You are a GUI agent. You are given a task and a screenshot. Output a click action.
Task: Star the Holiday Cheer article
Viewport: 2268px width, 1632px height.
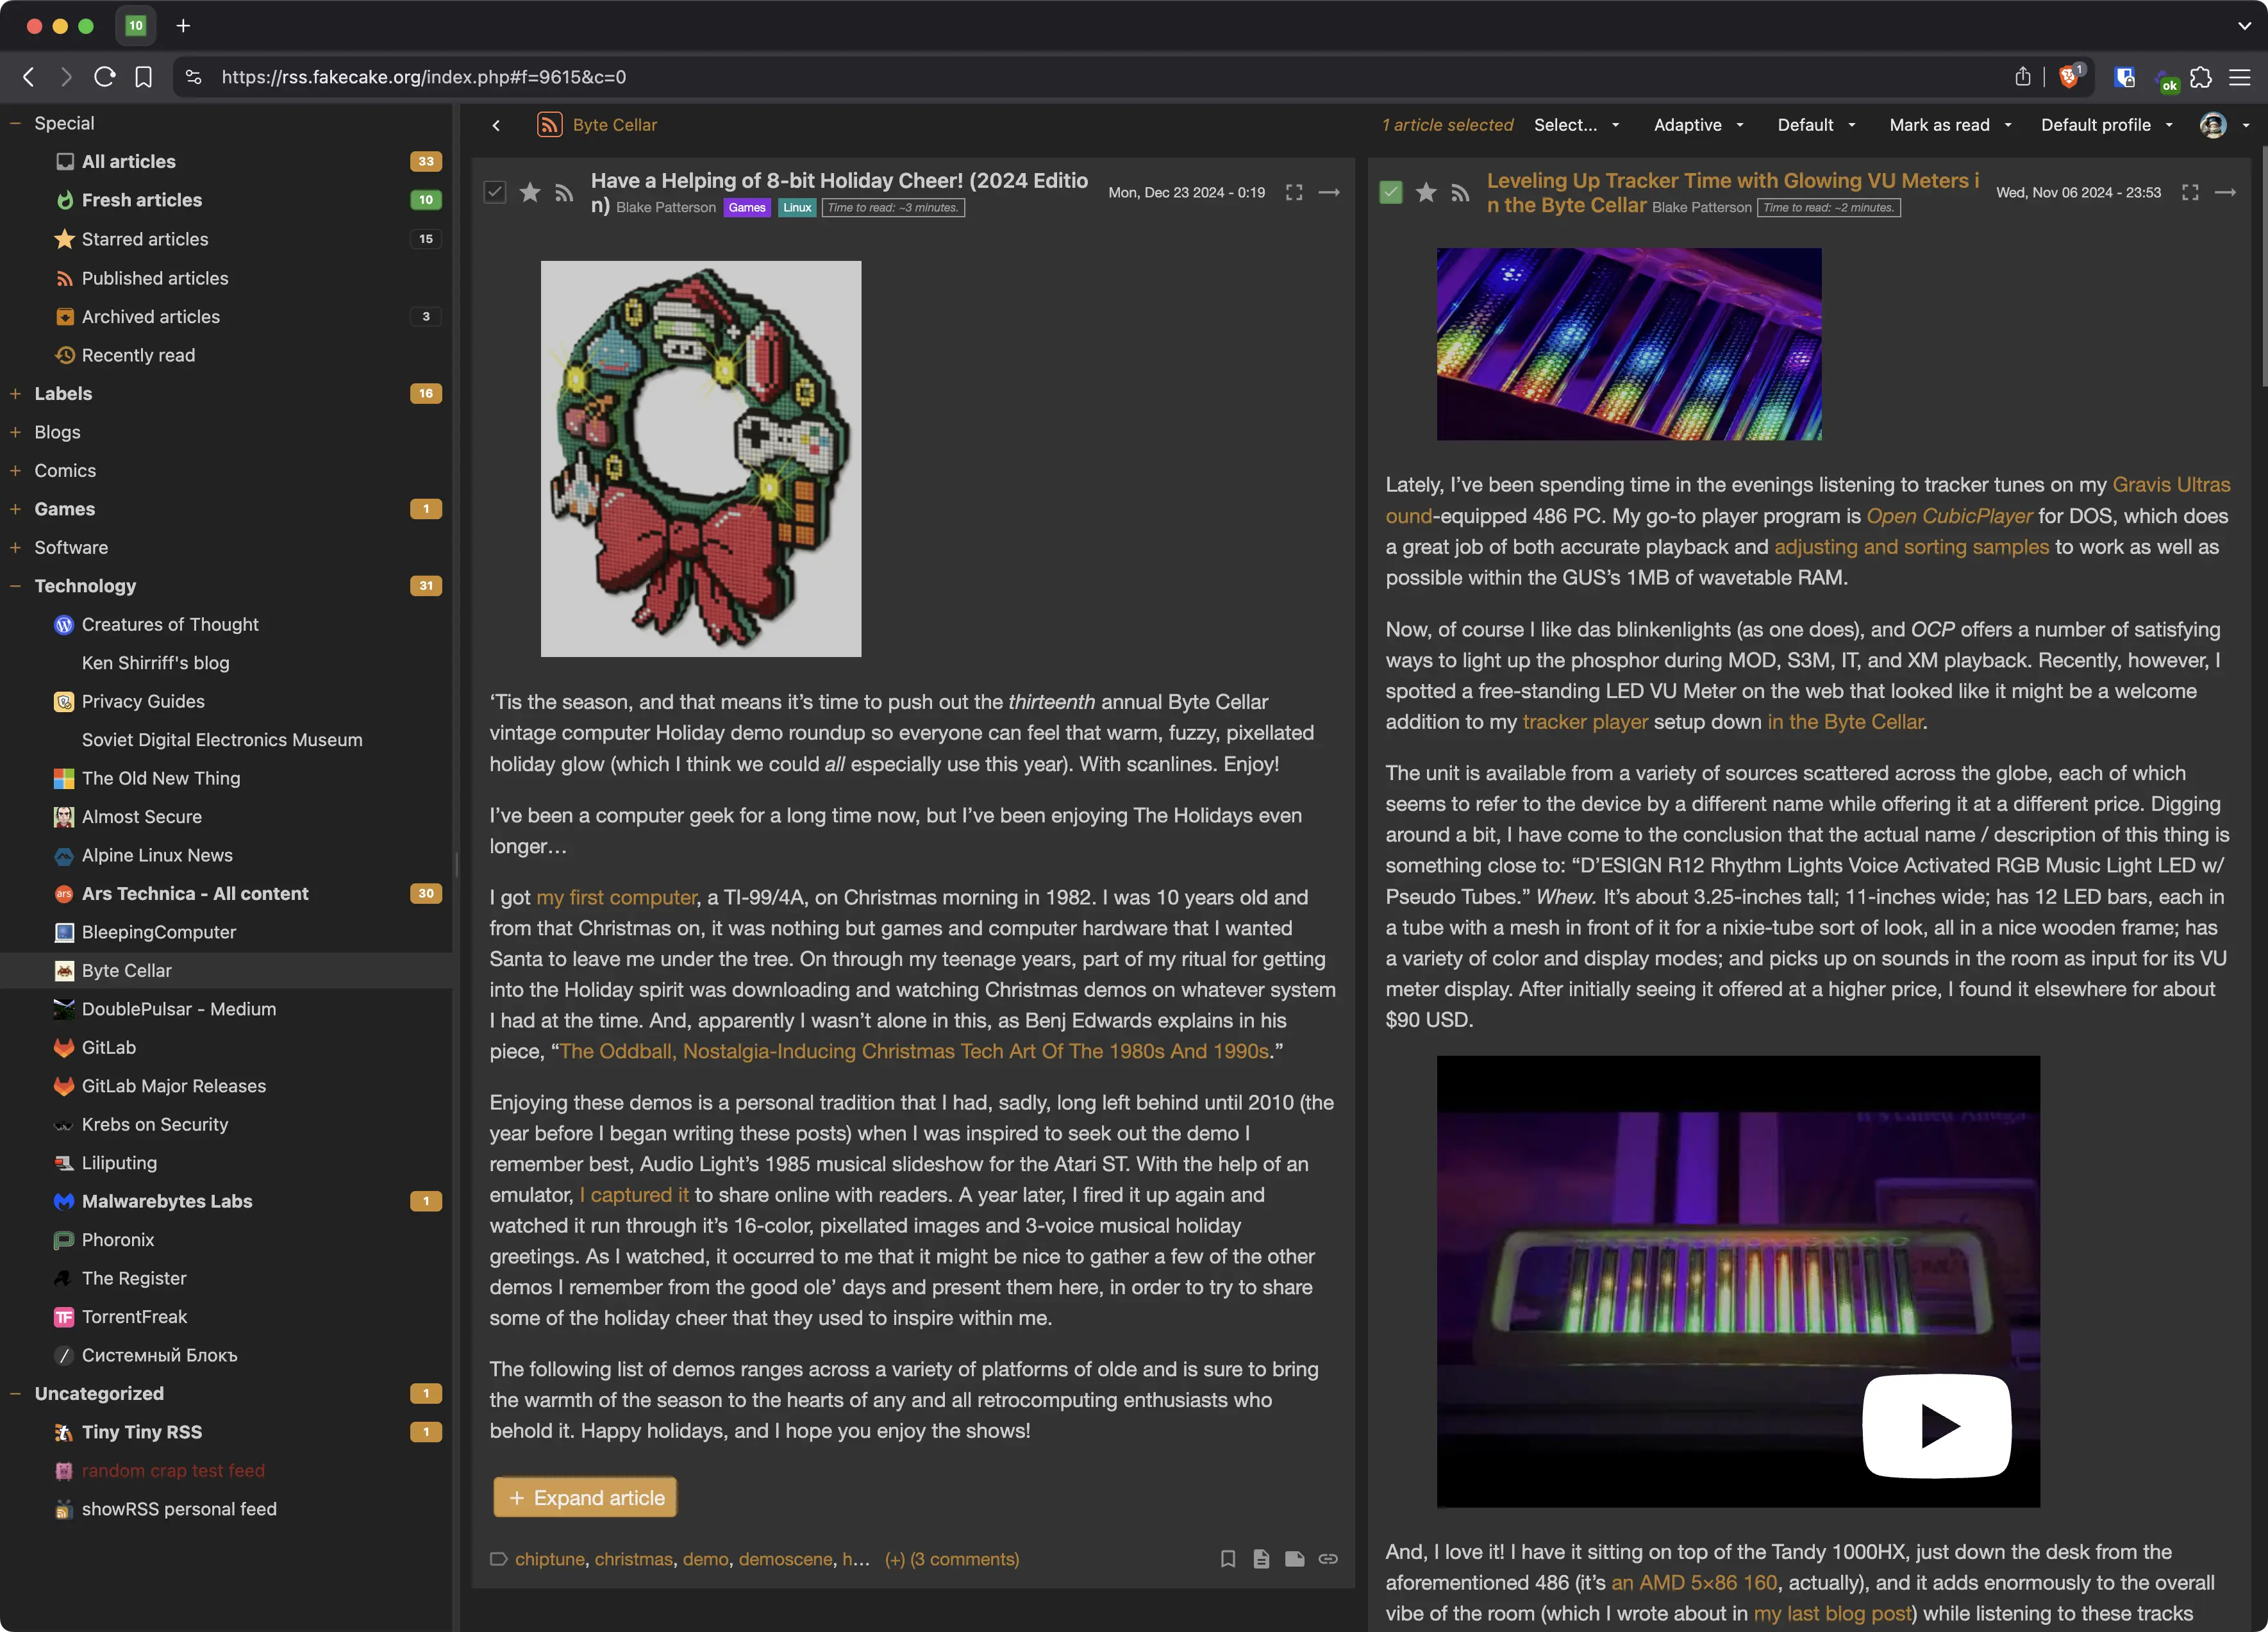[530, 192]
